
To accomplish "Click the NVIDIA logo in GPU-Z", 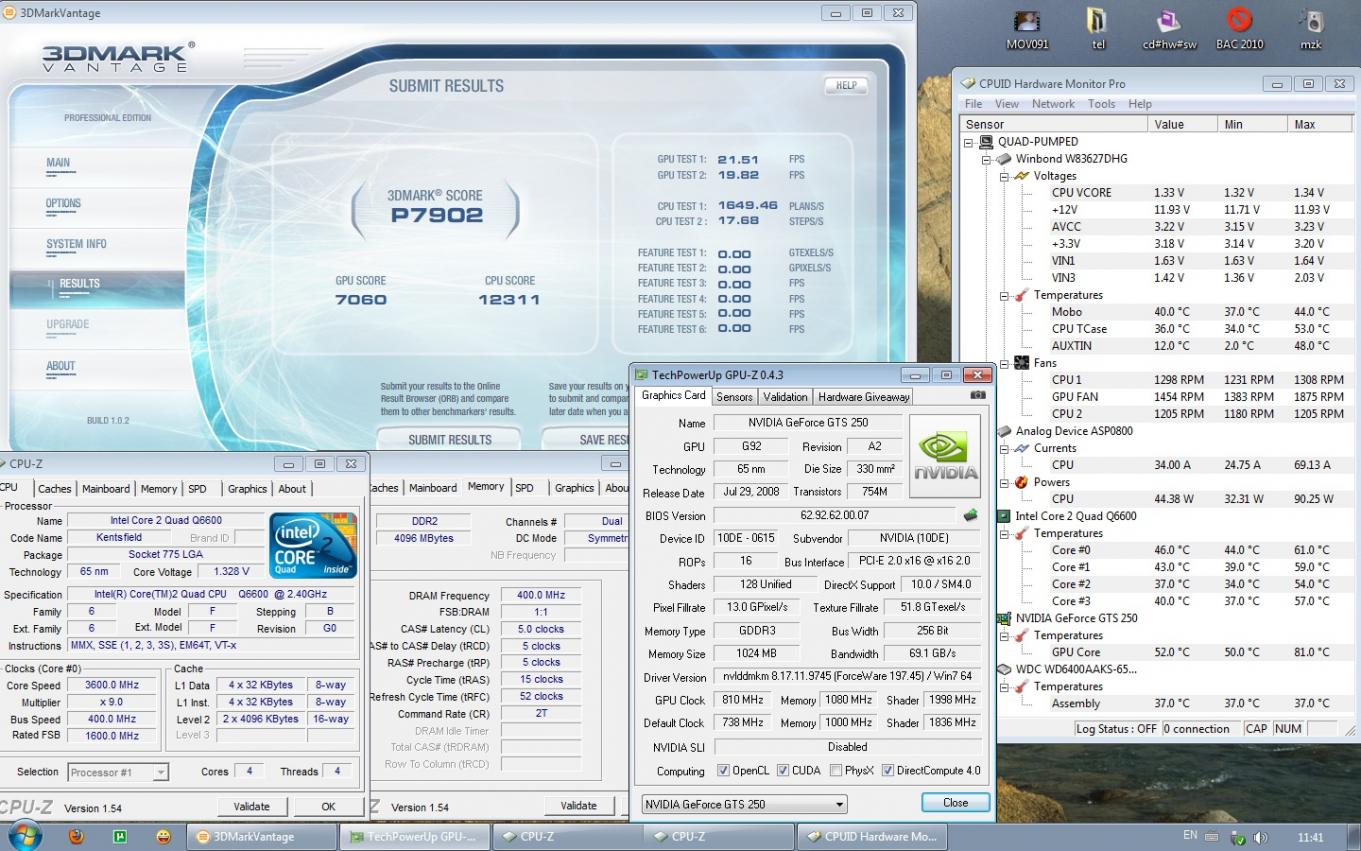I will 945,455.
